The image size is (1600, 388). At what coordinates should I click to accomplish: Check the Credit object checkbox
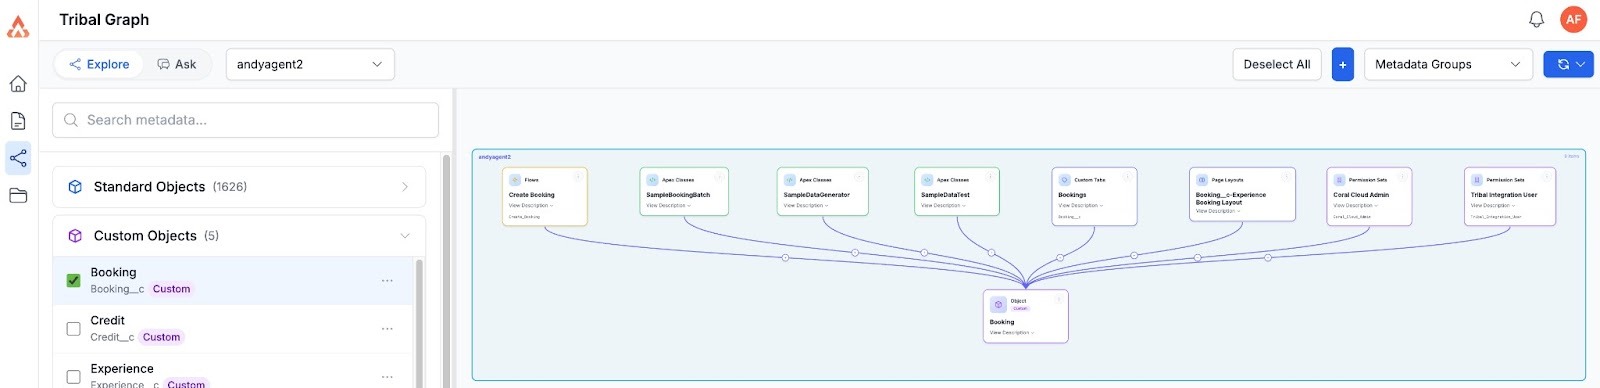73,329
